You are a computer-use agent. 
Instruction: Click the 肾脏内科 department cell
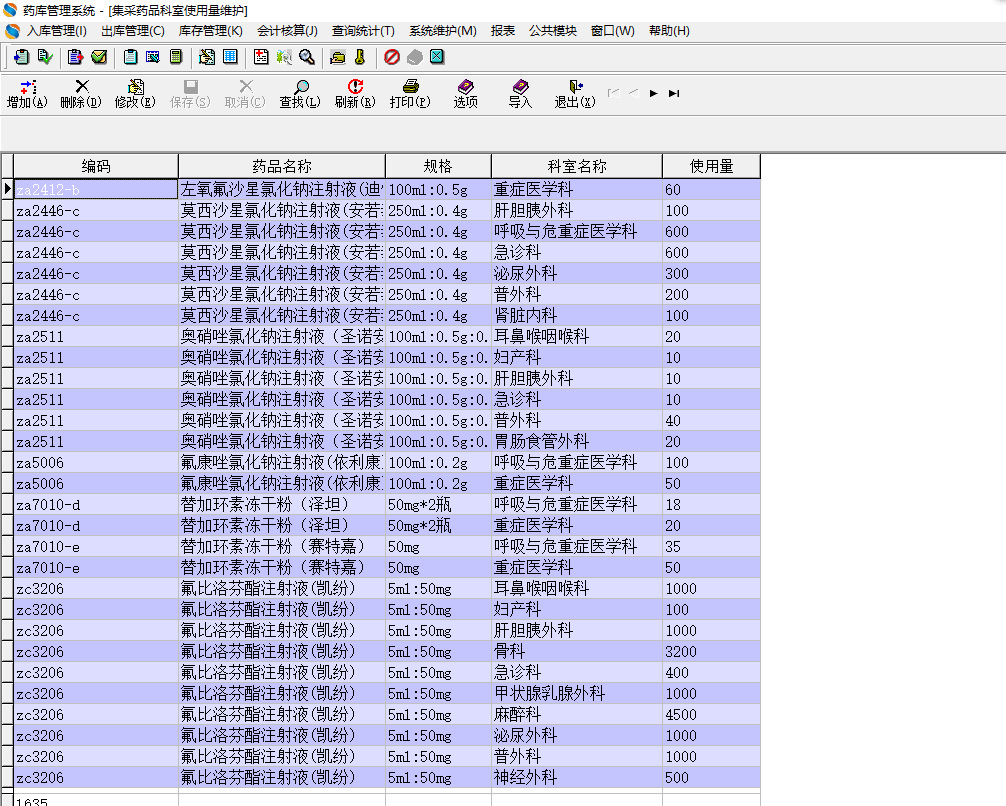coord(577,316)
